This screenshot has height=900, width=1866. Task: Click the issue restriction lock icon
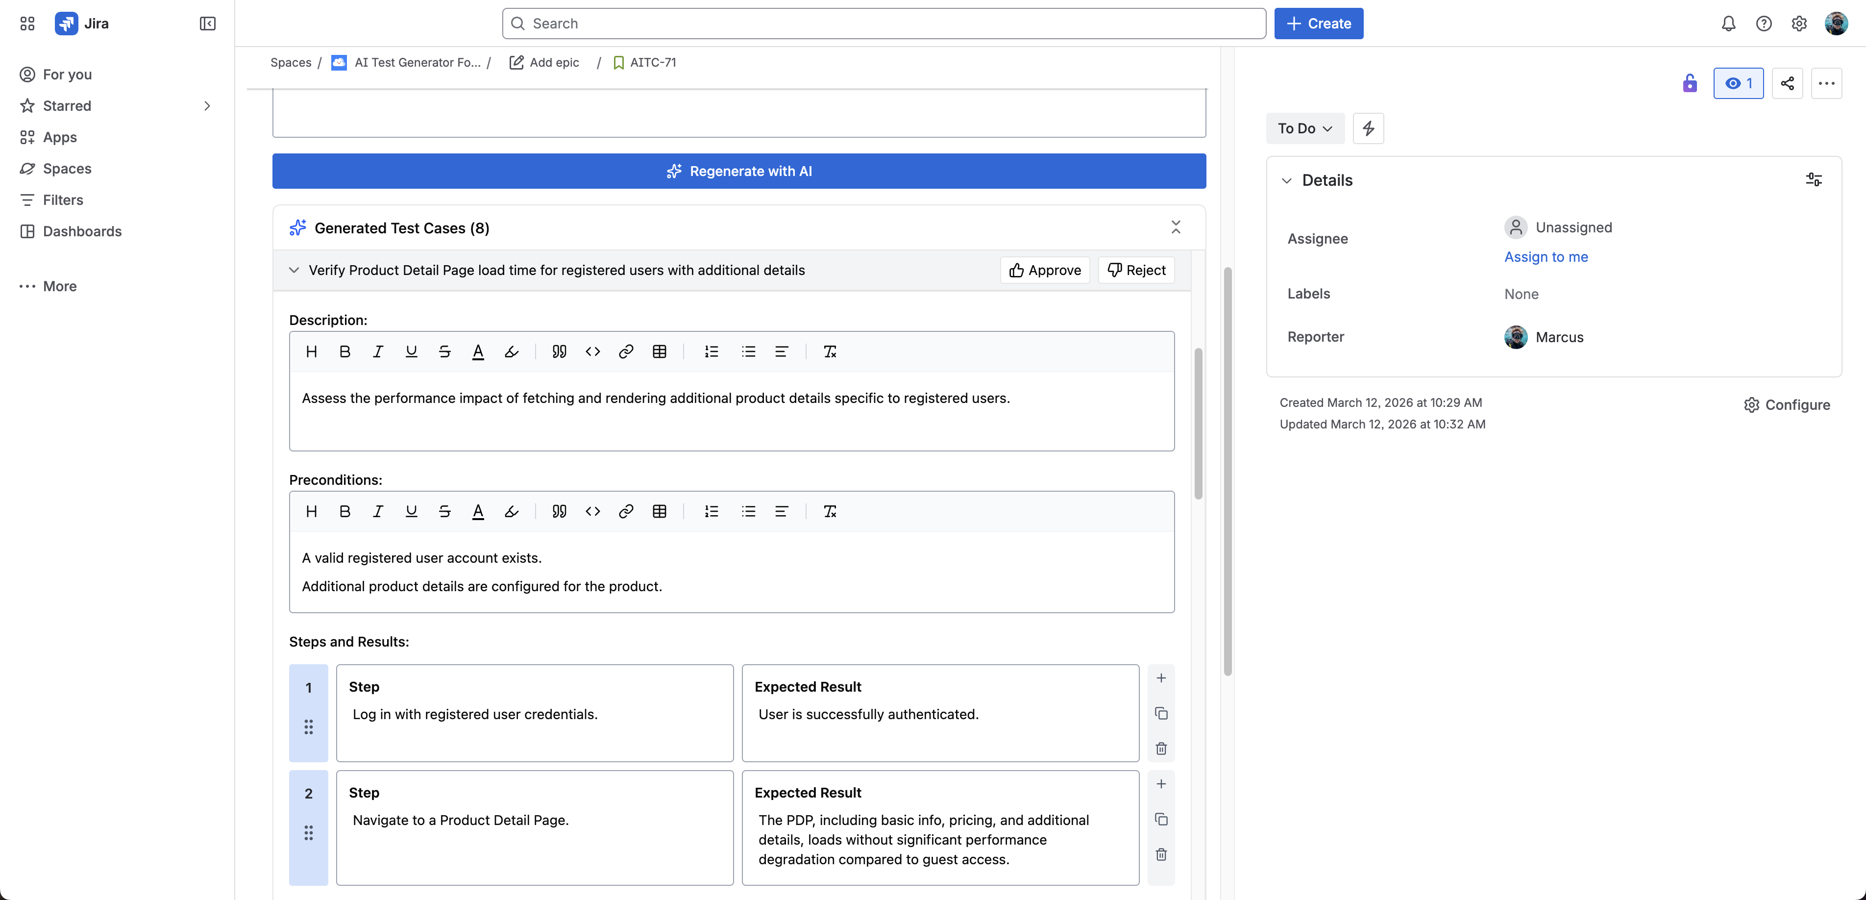click(x=1689, y=83)
